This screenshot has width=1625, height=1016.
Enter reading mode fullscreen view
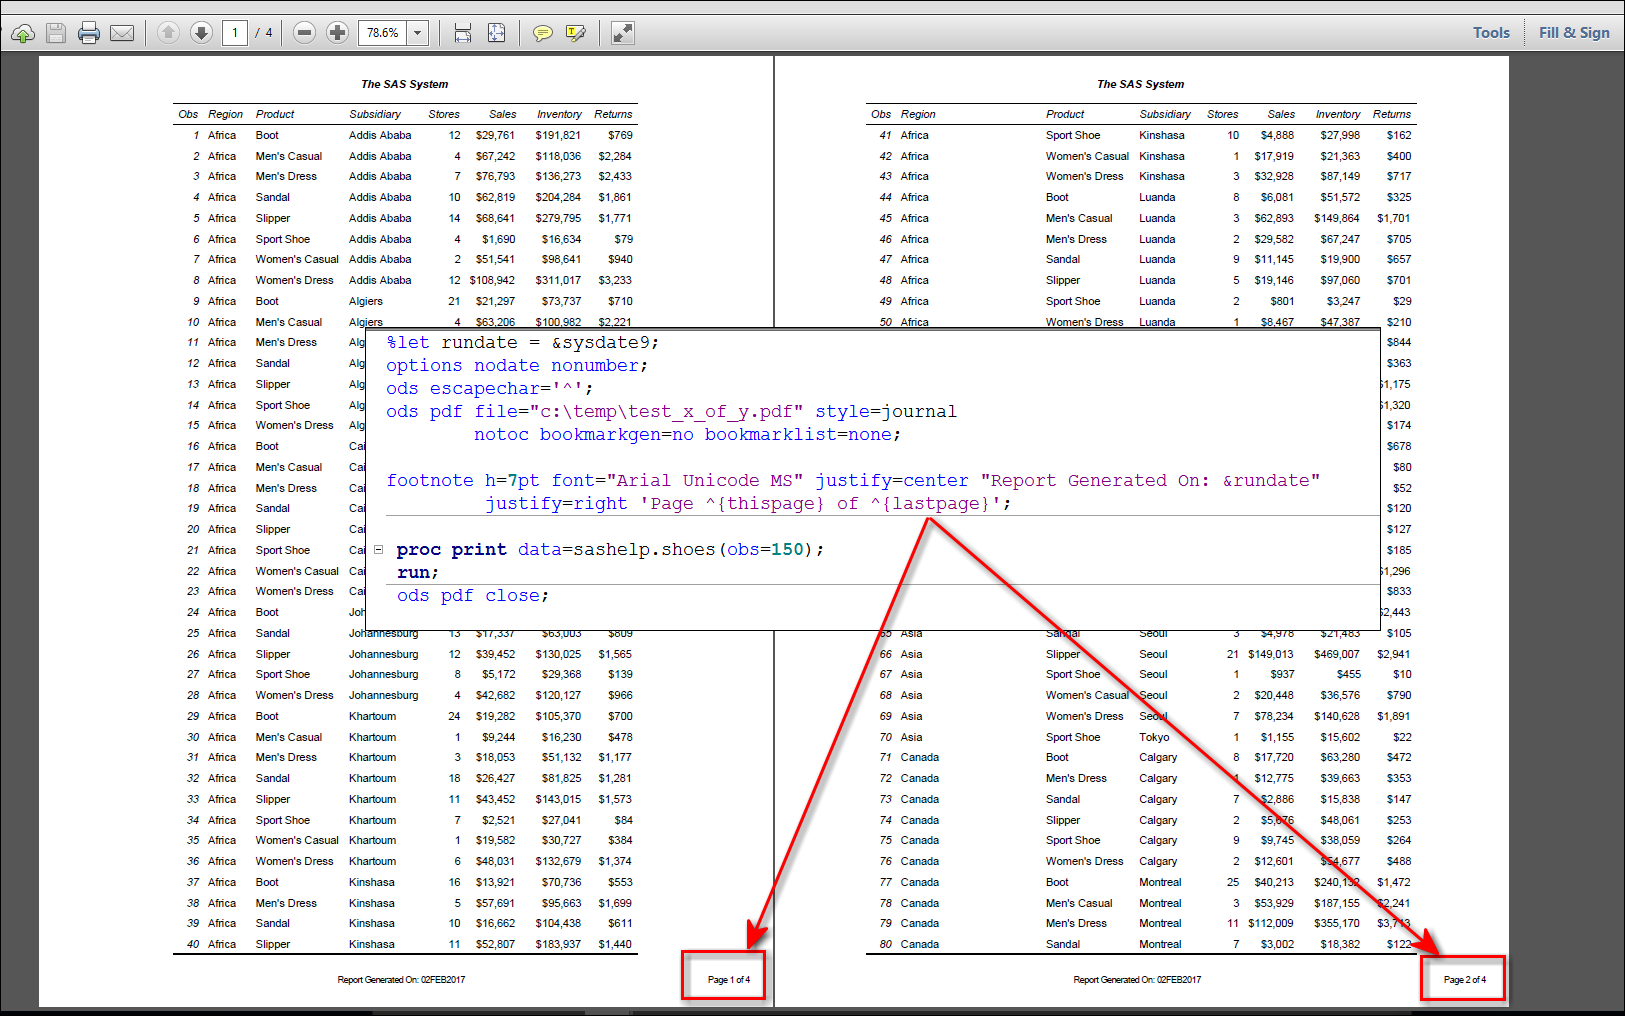pos(622,32)
